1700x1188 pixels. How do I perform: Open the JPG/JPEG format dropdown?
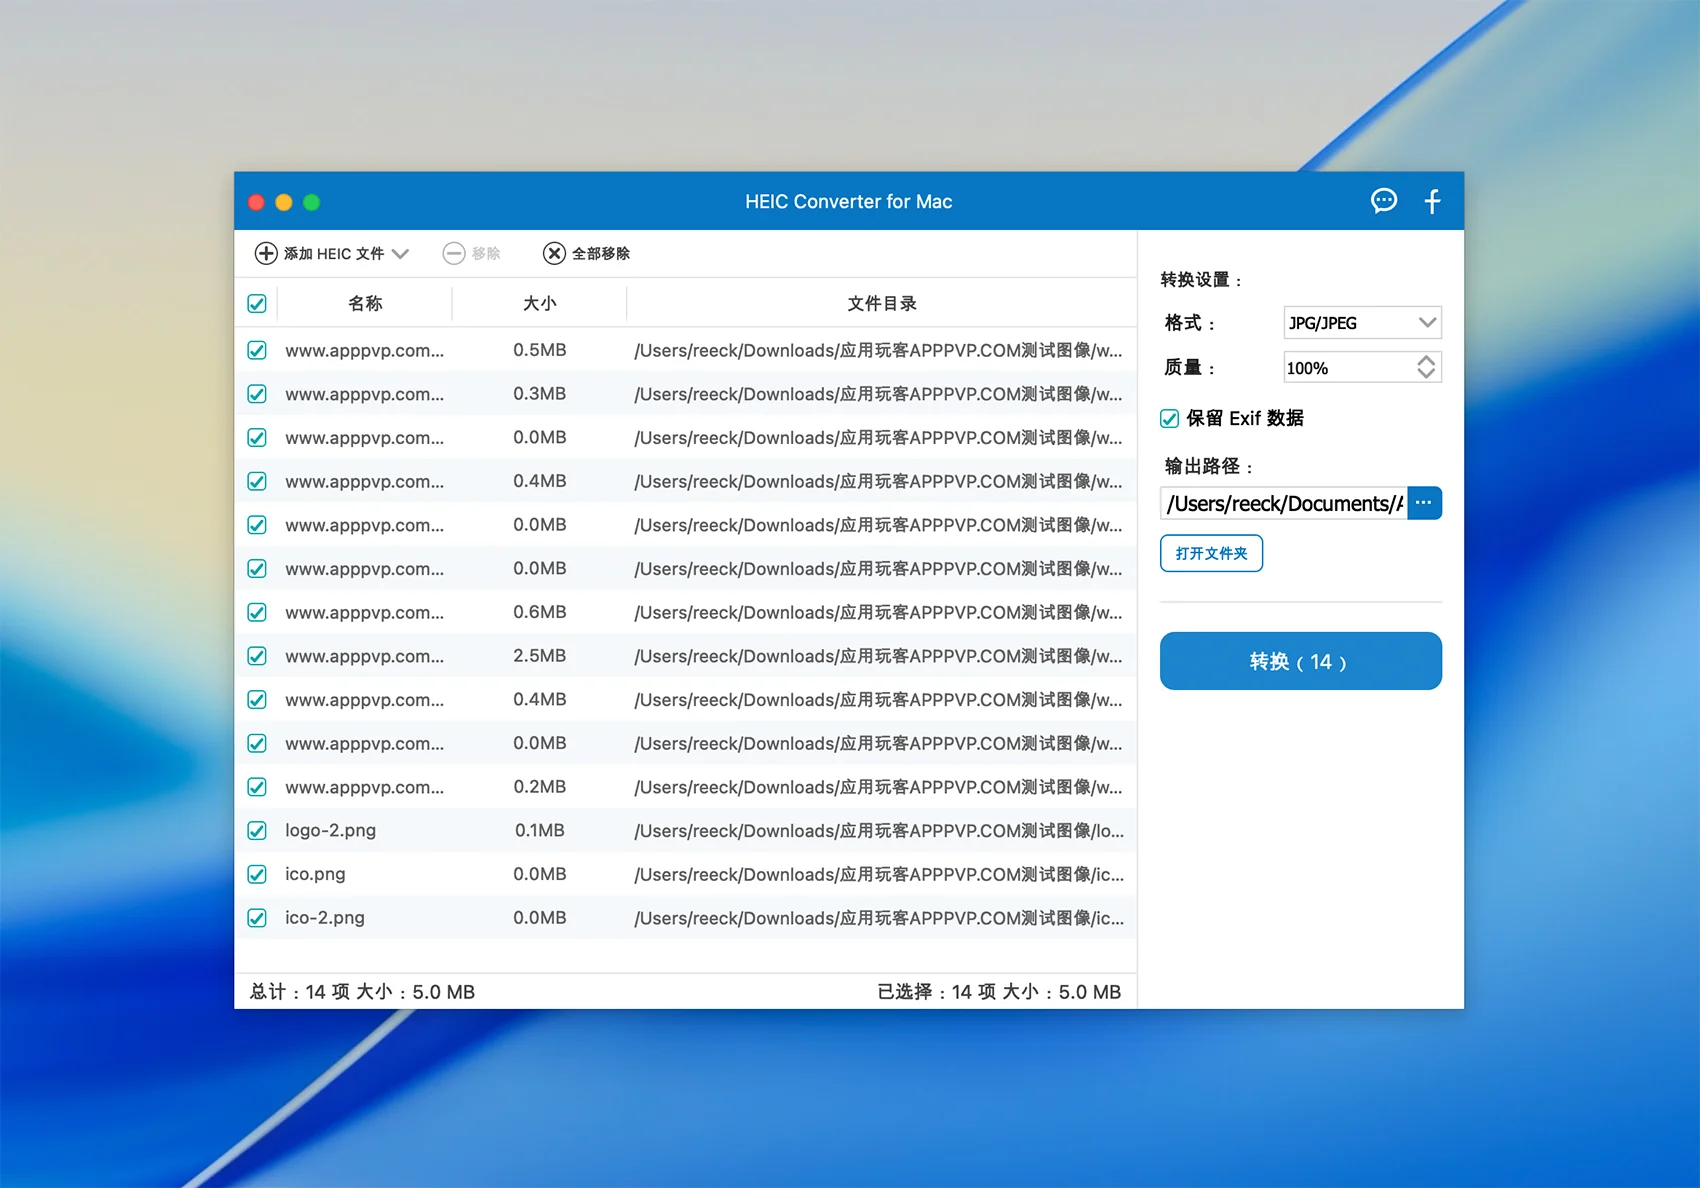click(1361, 323)
